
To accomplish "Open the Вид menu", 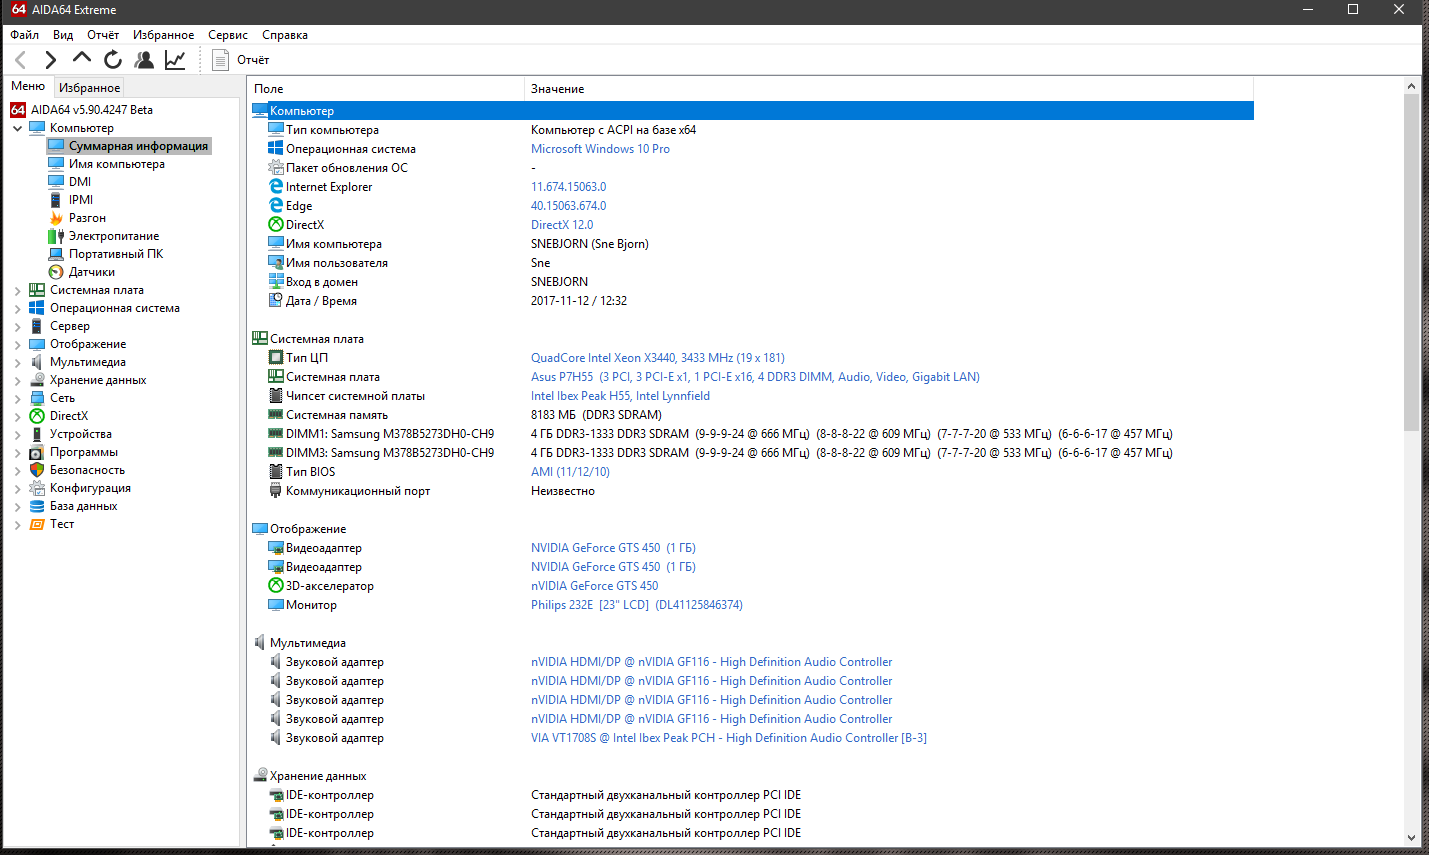I will [x=63, y=35].
